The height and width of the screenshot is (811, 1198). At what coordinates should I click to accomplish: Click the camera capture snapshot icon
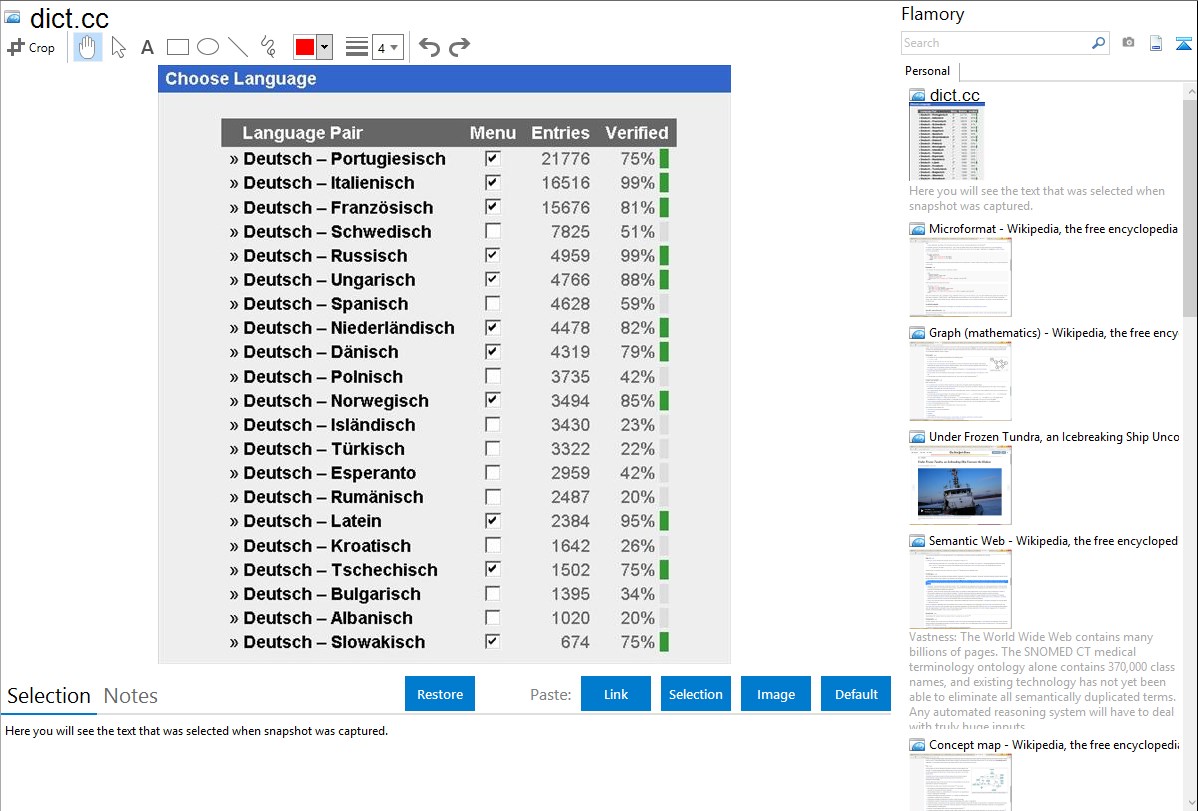tap(1128, 43)
